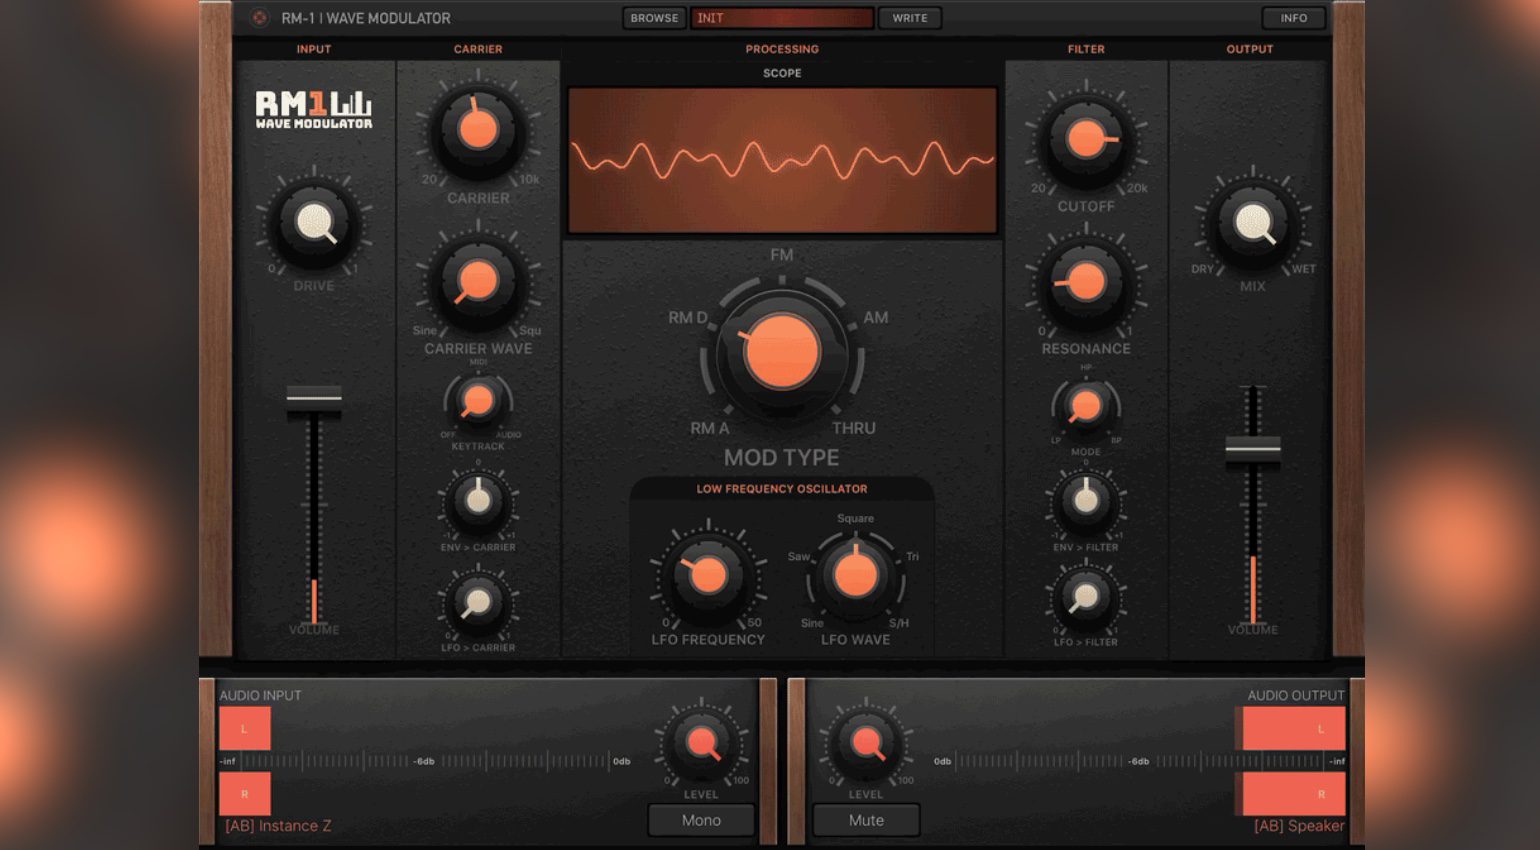
Task: Open the BROWSE preset button
Action: [654, 18]
